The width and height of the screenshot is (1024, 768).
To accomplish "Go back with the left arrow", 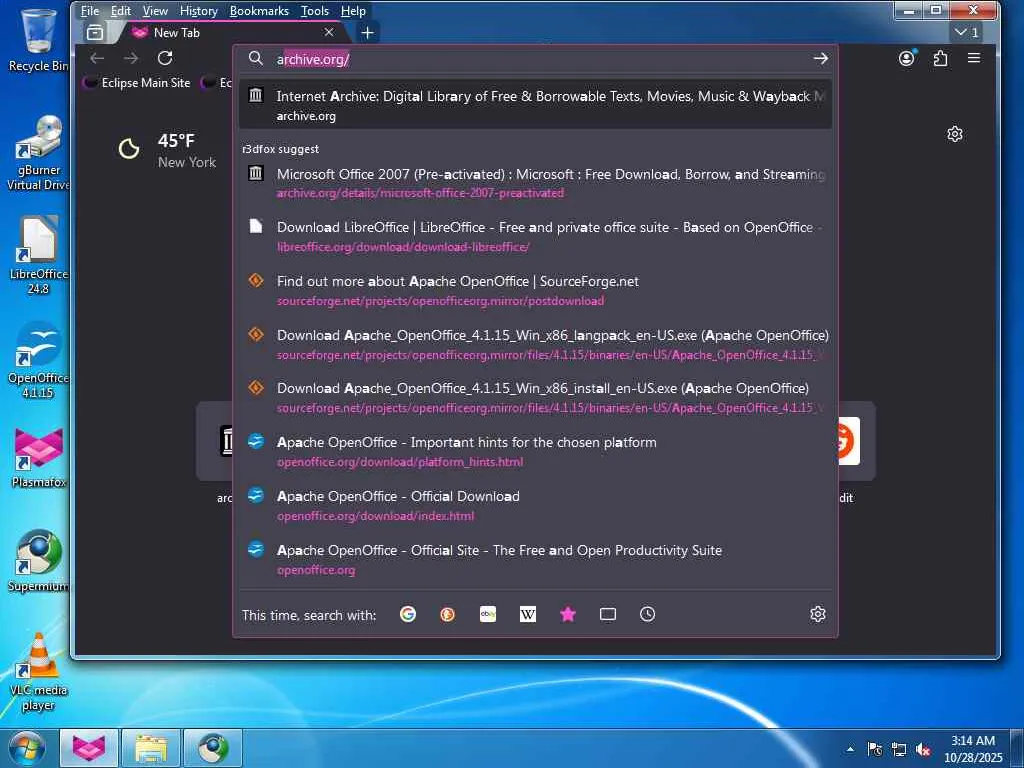I will tap(97, 58).
